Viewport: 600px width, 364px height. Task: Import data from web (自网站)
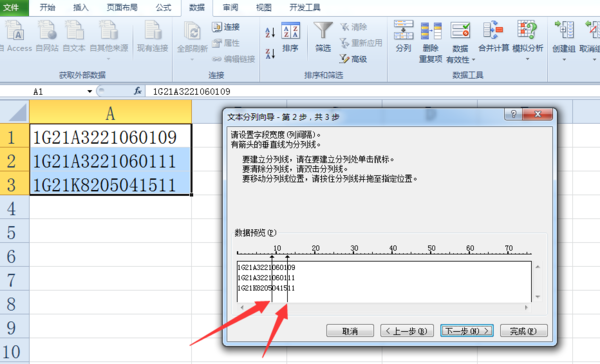tap(47, 36)
